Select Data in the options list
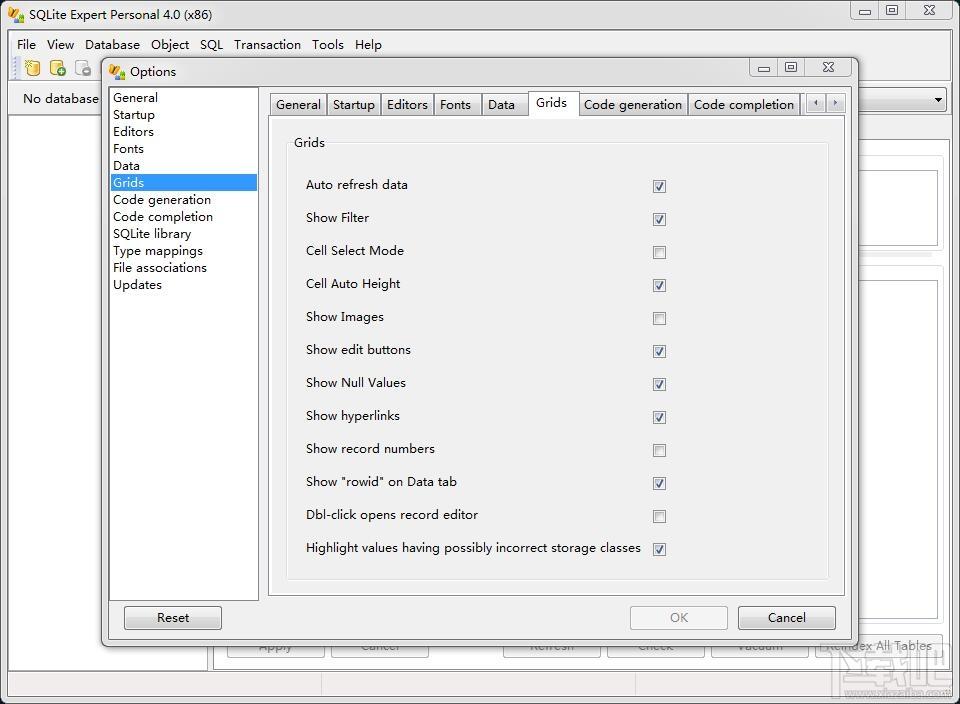This screenshot has height=704, width=960. coord(184,166)
